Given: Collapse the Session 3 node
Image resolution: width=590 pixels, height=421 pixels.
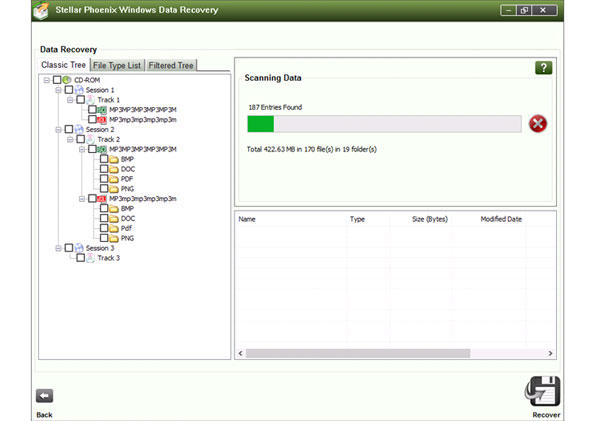Looking at the screenshot, I should click(x=58, y=248).
